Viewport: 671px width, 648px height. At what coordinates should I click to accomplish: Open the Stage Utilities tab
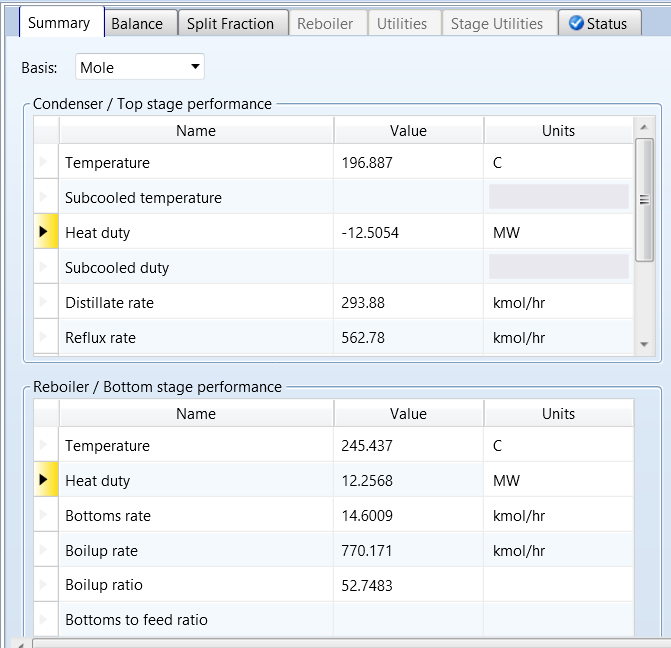pos(497,24)
